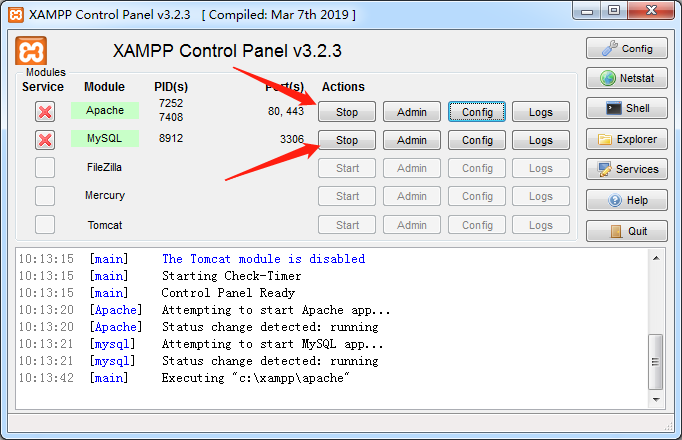
Task: Stop the Apache module
Action: point(347,112)
